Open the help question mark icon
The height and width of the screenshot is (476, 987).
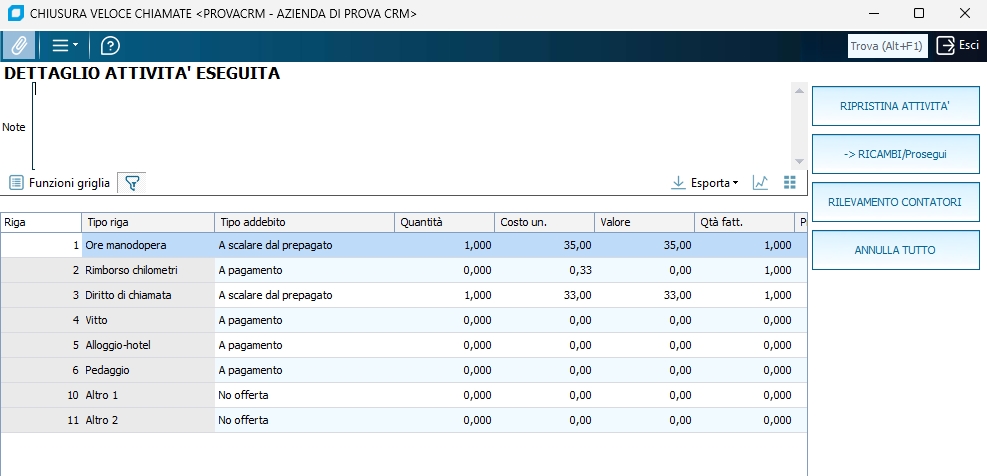click(x=110, y=46)
